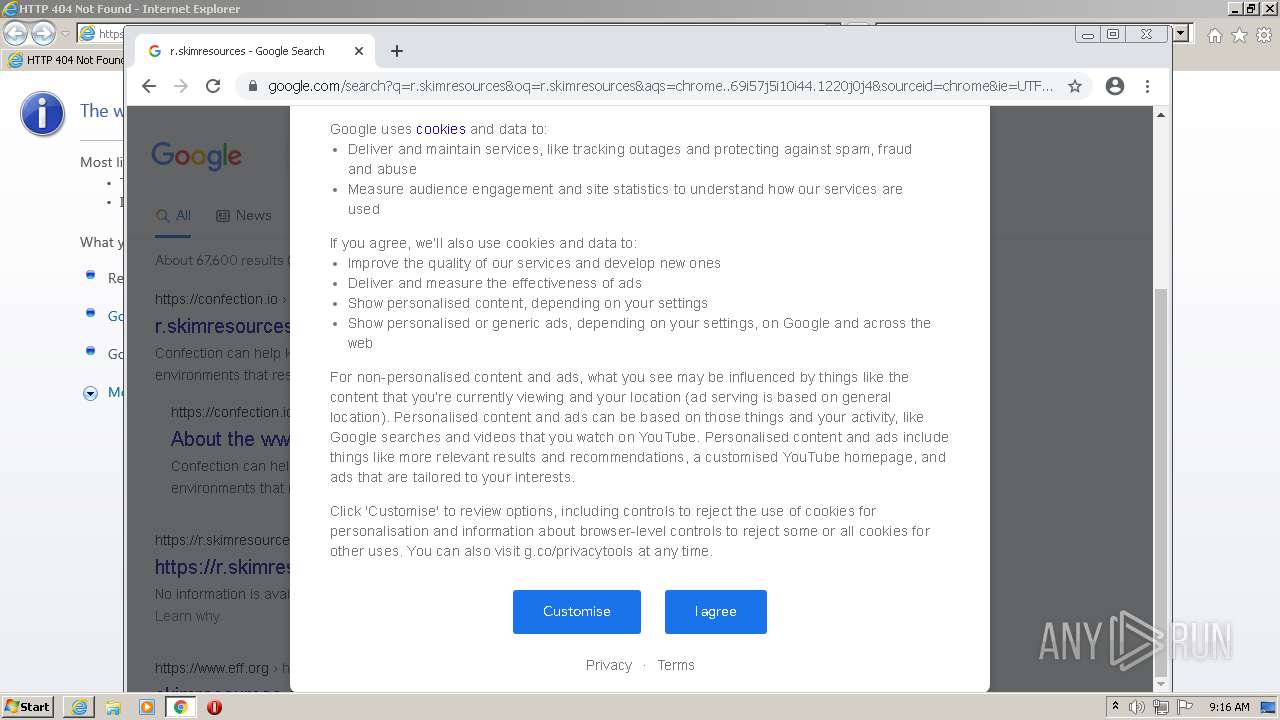Click the Chrome back arrow
Image resolution: width=1280 pixels, height=720 pixels.
[x=149, y=86]
